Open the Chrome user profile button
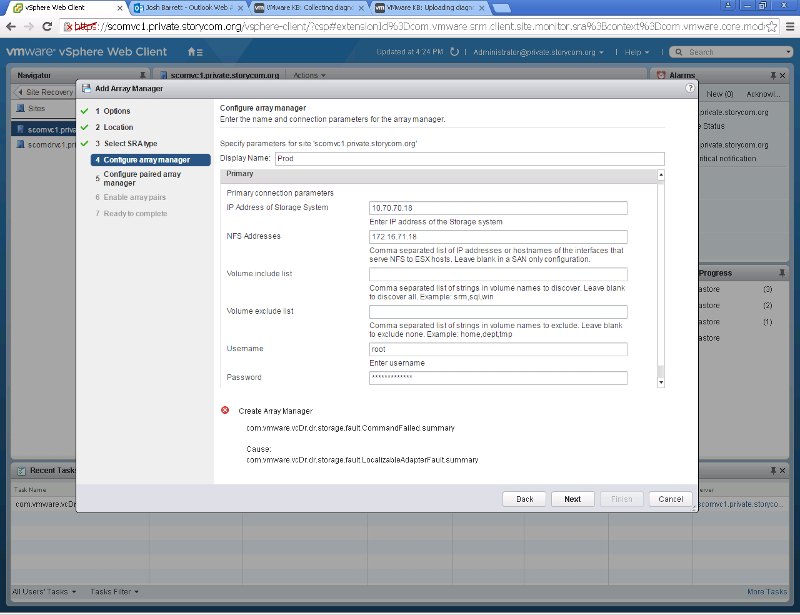This screenshot has width=800, height=615. click(x=728, y=5)
